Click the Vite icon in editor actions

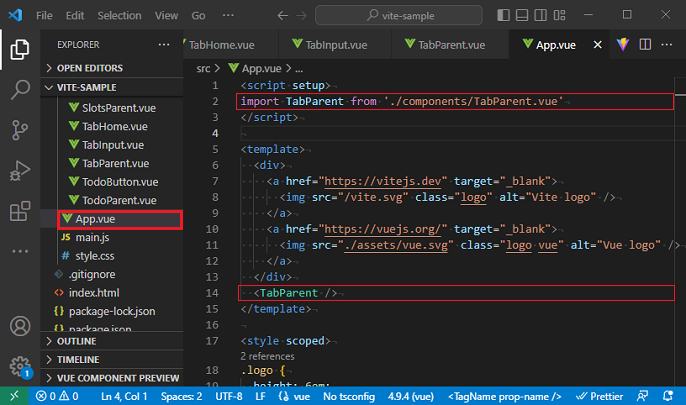(623, 45)
